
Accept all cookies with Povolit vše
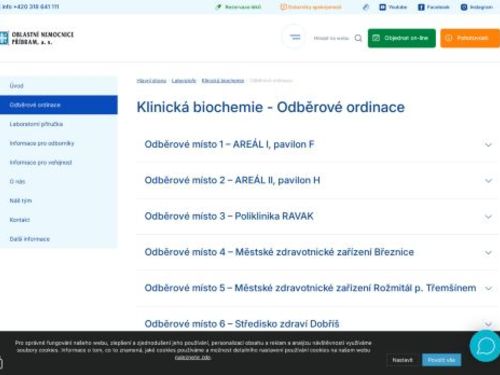(442, 360)
